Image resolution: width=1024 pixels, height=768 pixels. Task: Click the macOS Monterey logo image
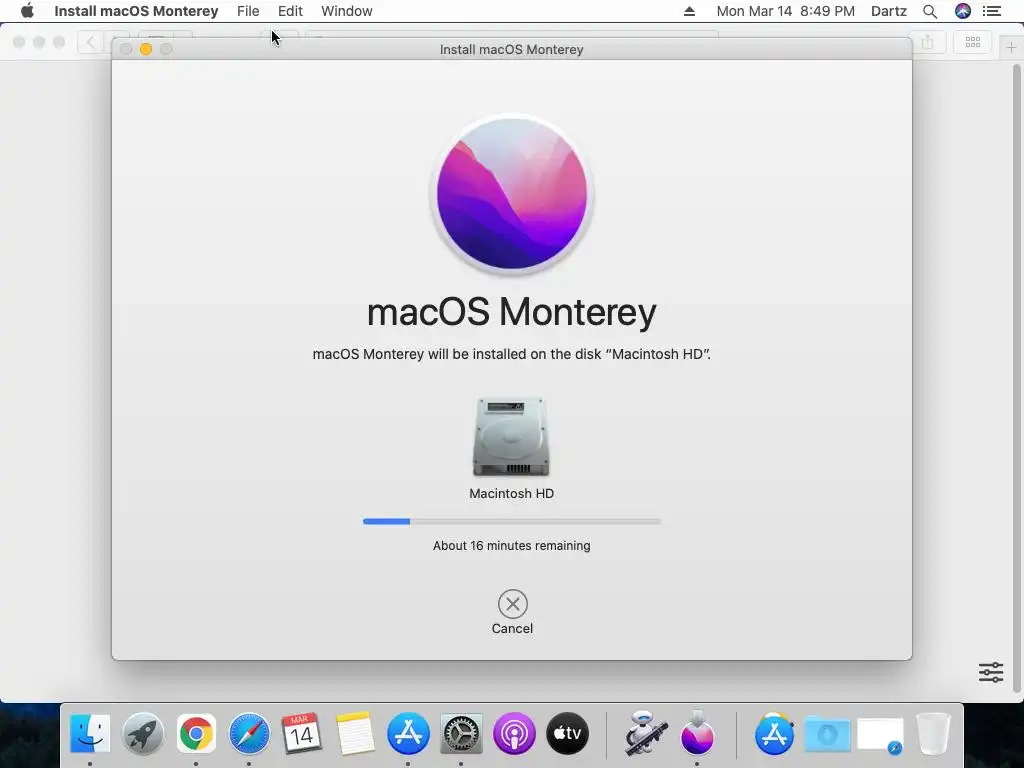click(x=511, y=194)
